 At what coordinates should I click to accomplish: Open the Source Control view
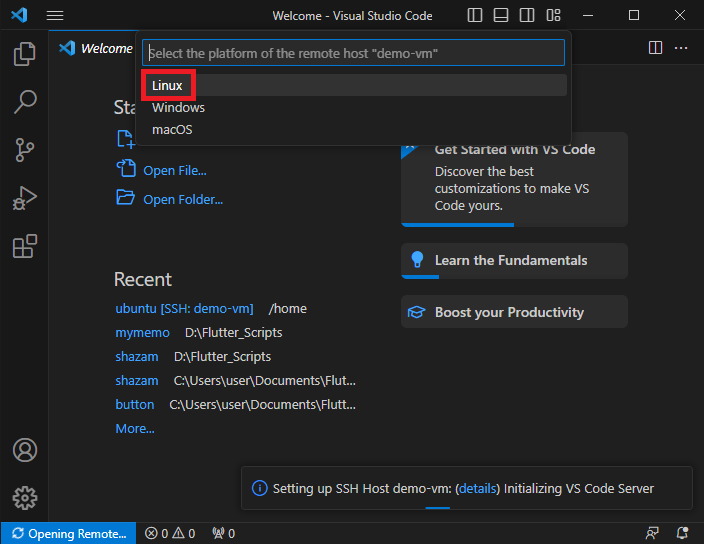pos(25,150)
